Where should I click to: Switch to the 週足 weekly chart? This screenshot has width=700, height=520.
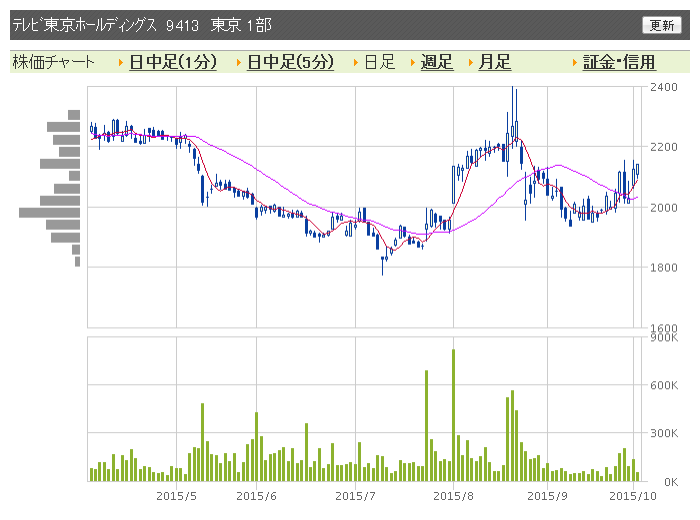[437, 62]
